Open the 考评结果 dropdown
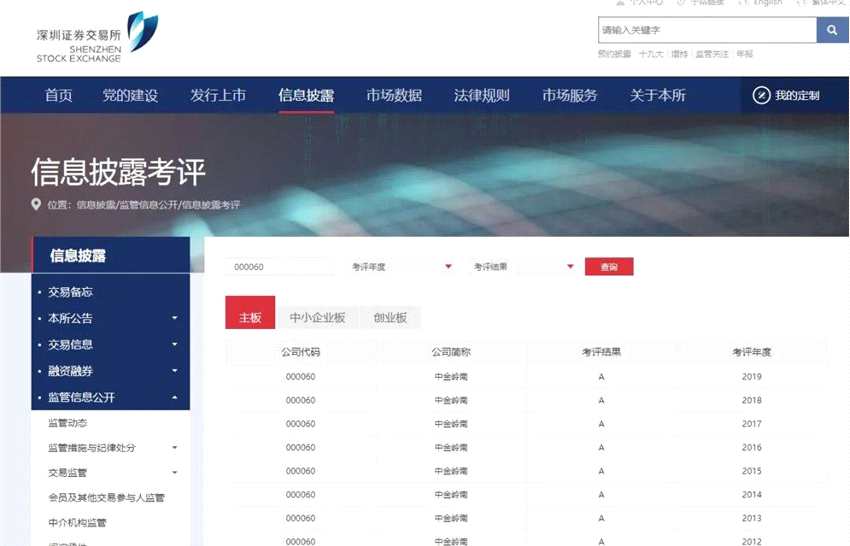850x546 pixels. click(x=523, y=267)
